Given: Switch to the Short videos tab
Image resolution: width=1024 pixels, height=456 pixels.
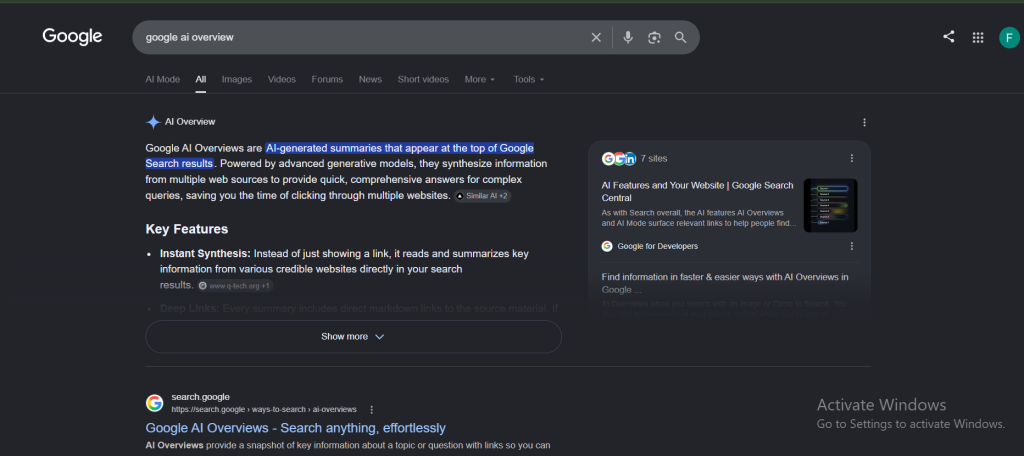Looking at the screenshot, I should click(423, 79).
